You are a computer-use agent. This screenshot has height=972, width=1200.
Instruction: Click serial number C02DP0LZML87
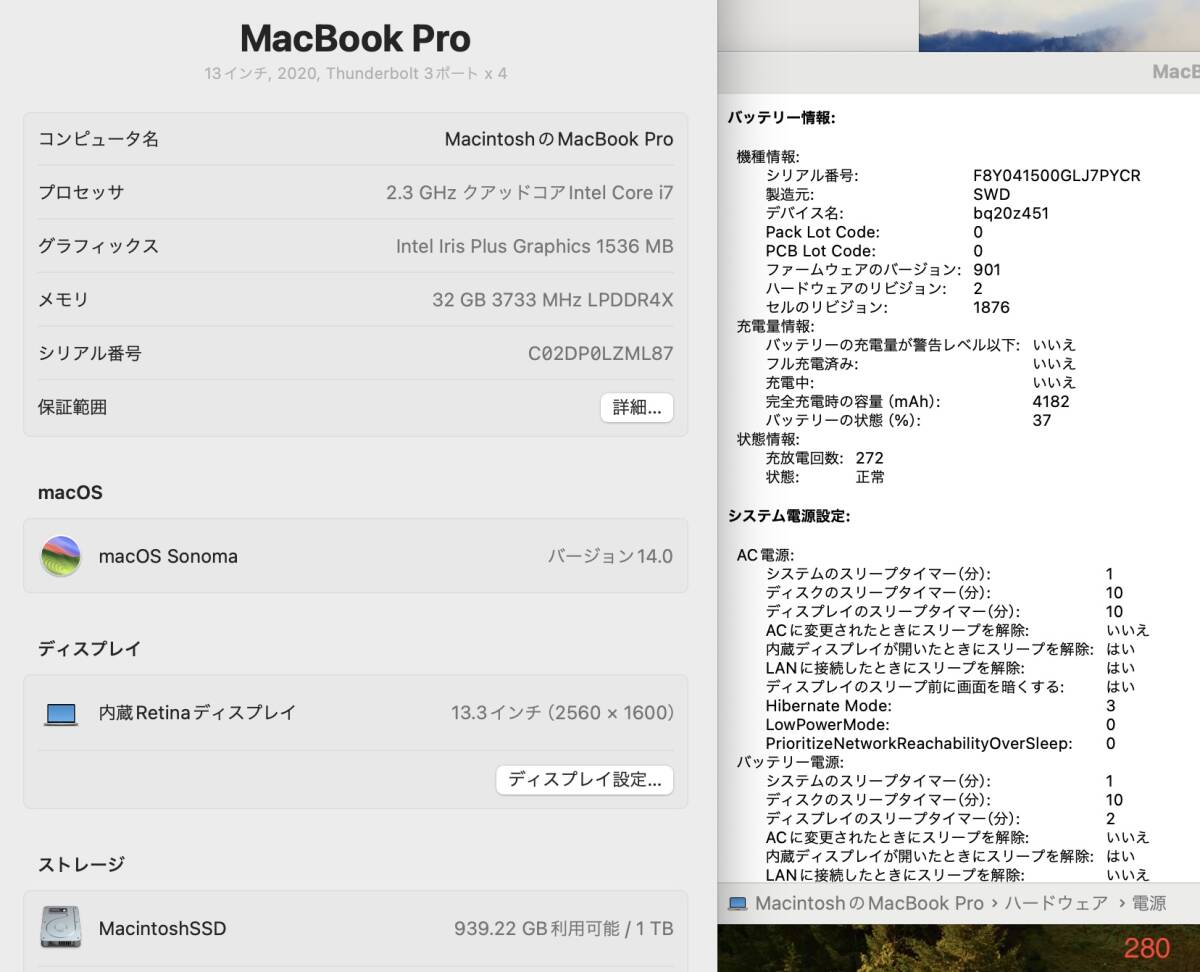click(x=601, y=353)
